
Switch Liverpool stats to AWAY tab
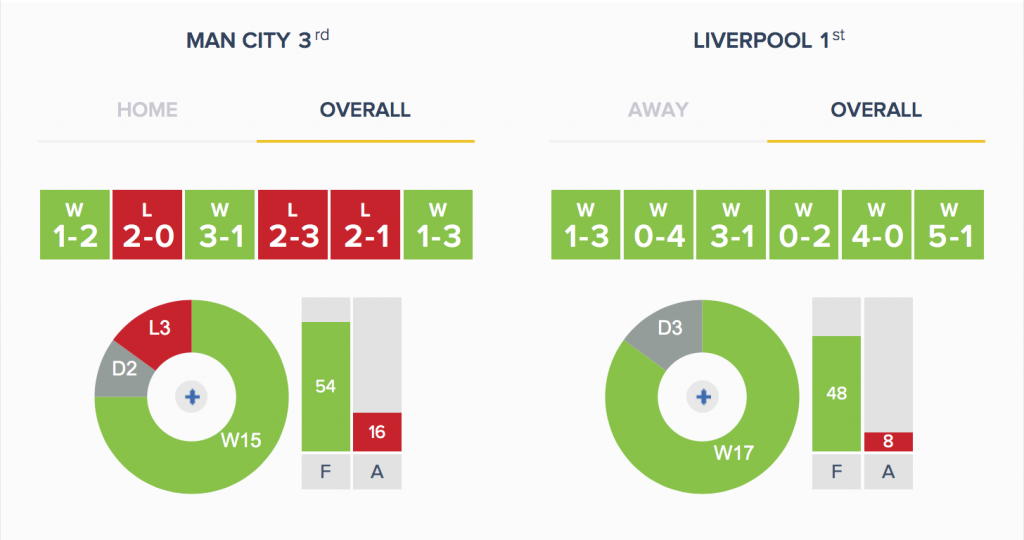pos(658,110)
